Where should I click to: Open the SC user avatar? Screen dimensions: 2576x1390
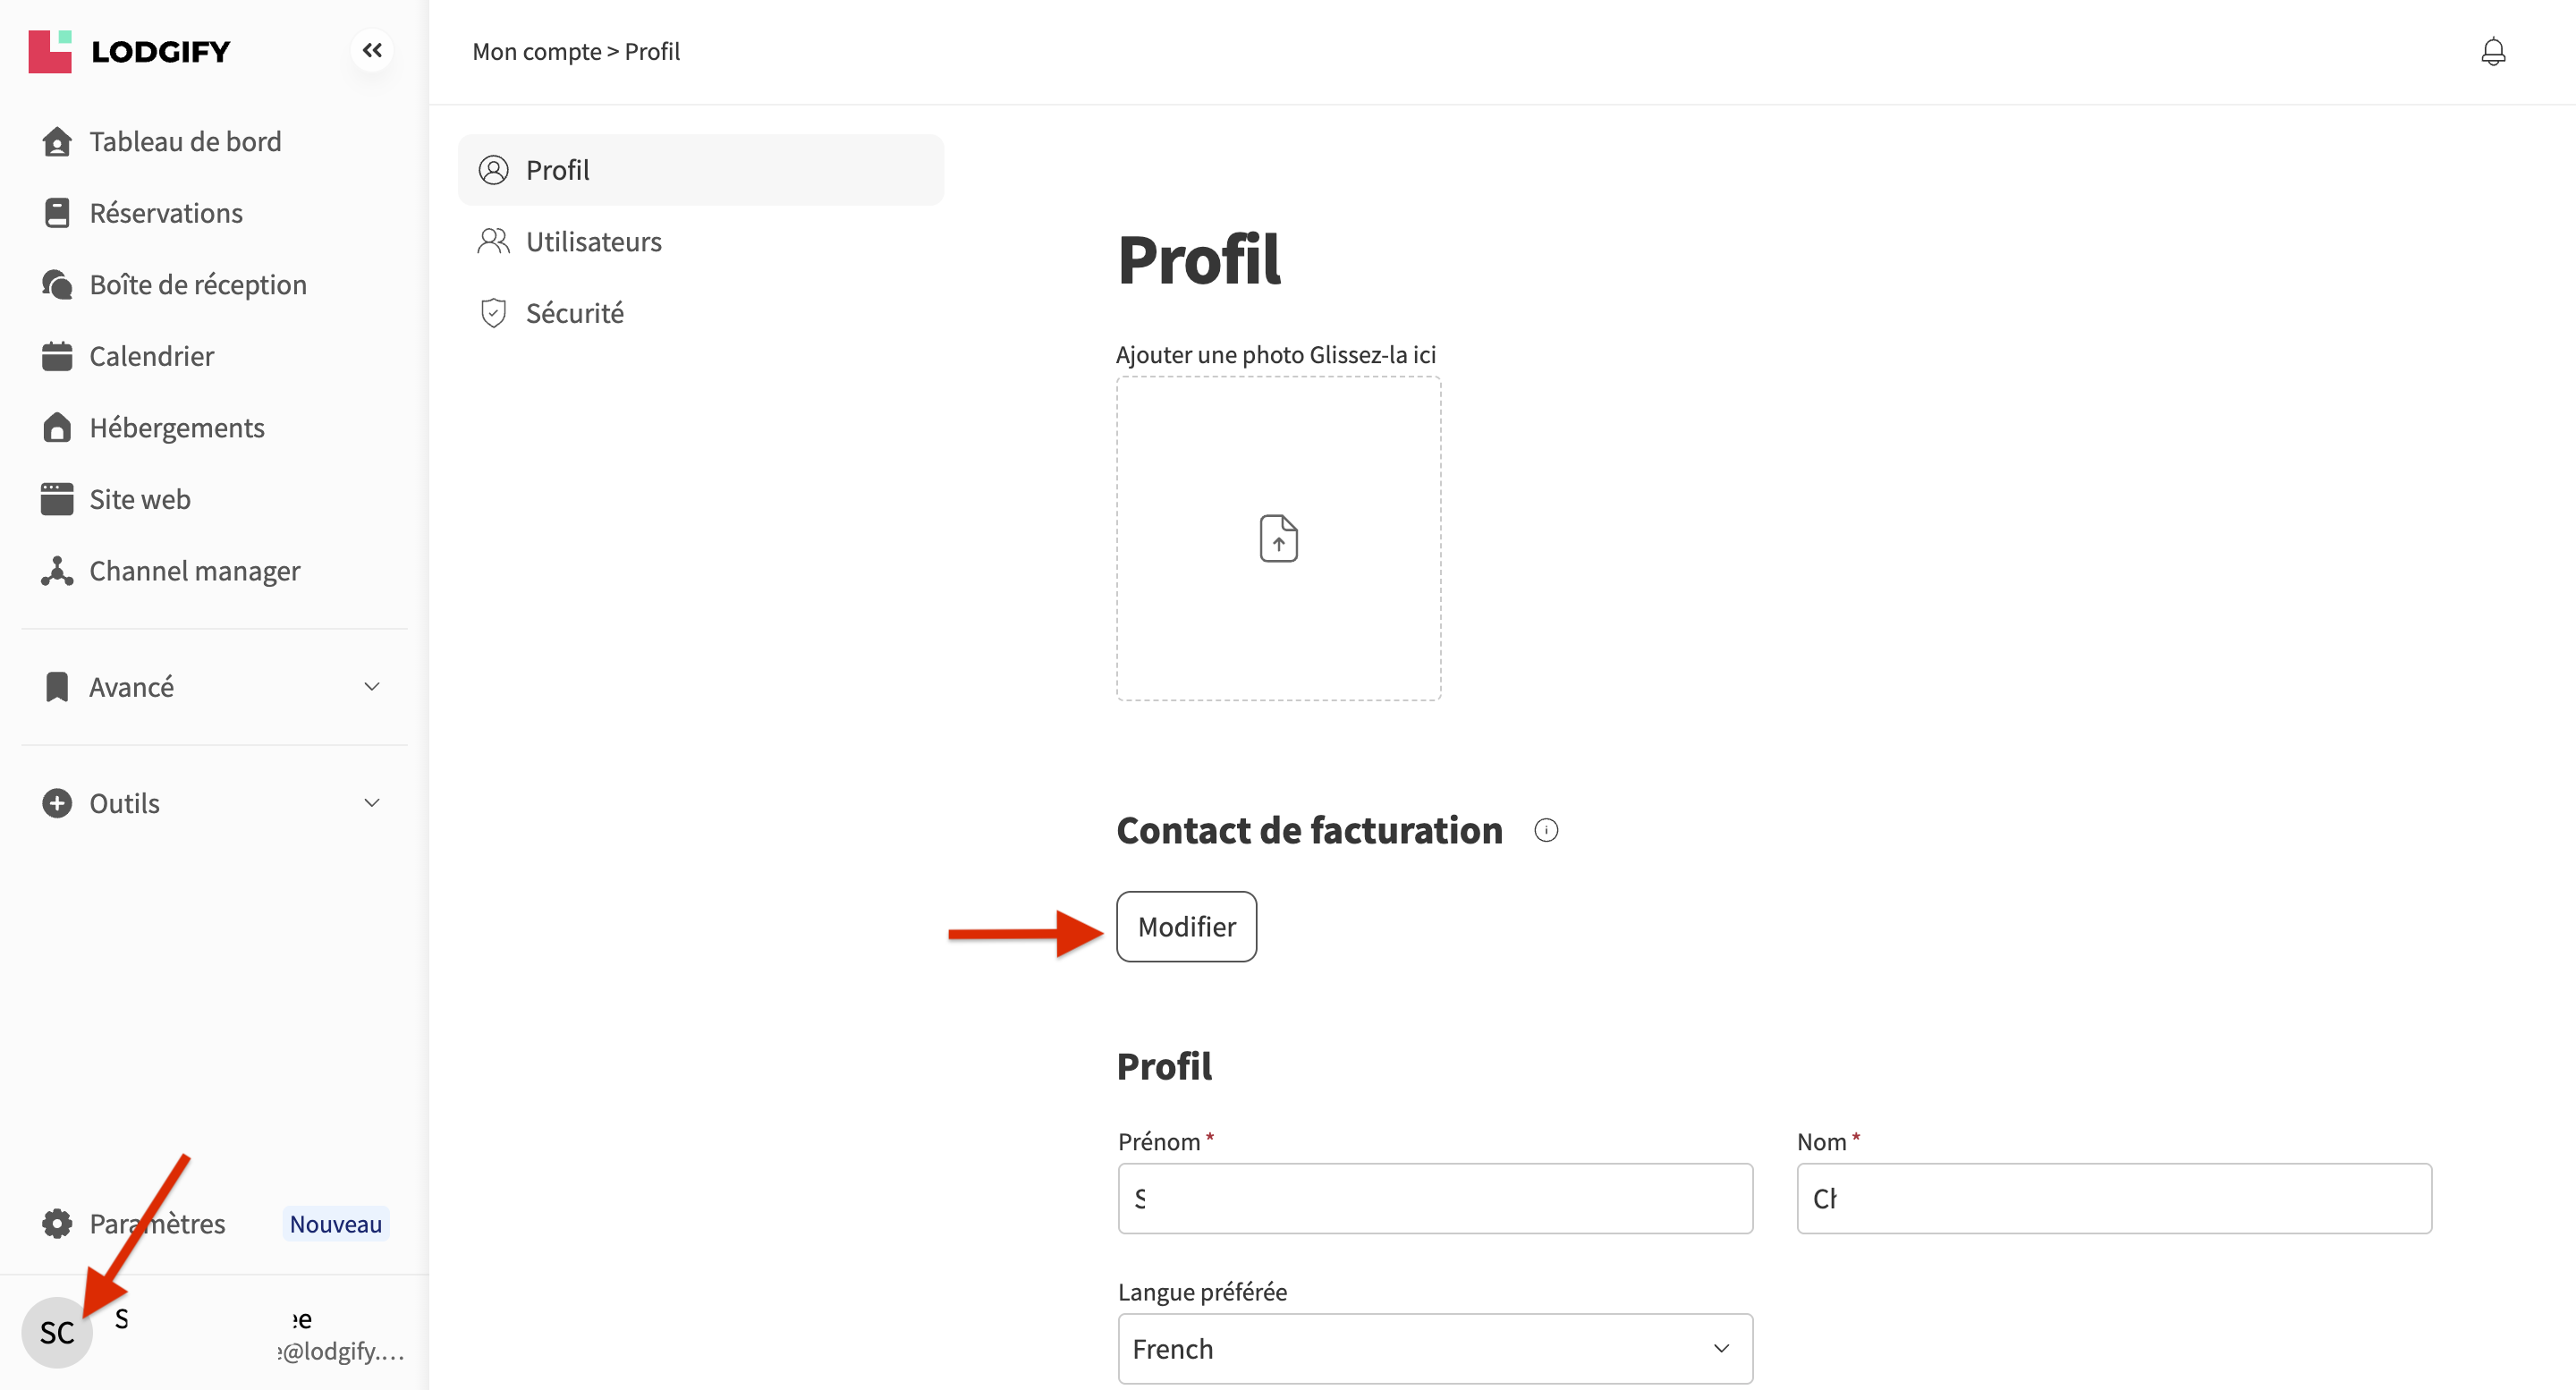[57, 1331]
